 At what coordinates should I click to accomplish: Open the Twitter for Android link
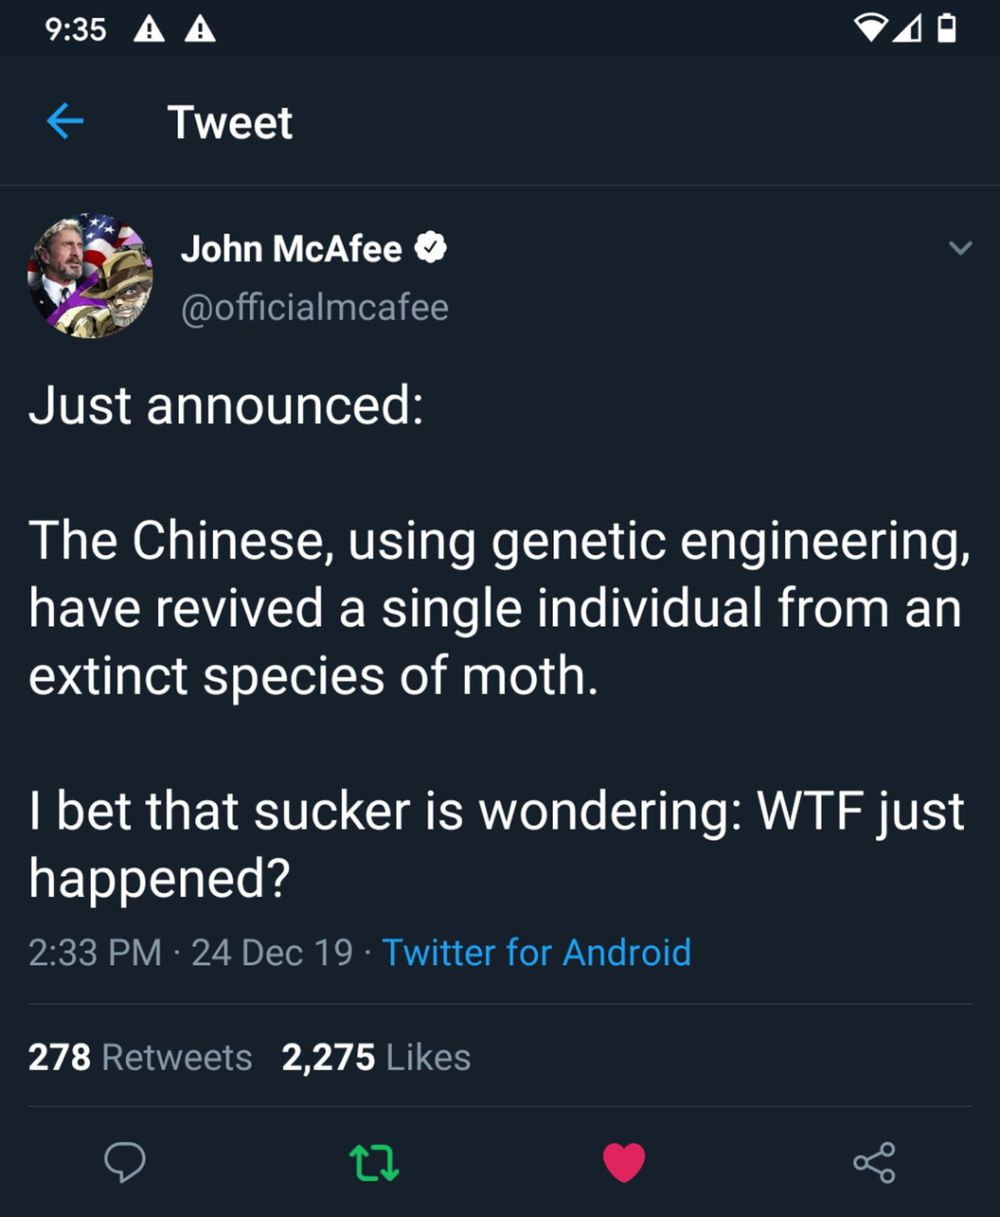537,952
